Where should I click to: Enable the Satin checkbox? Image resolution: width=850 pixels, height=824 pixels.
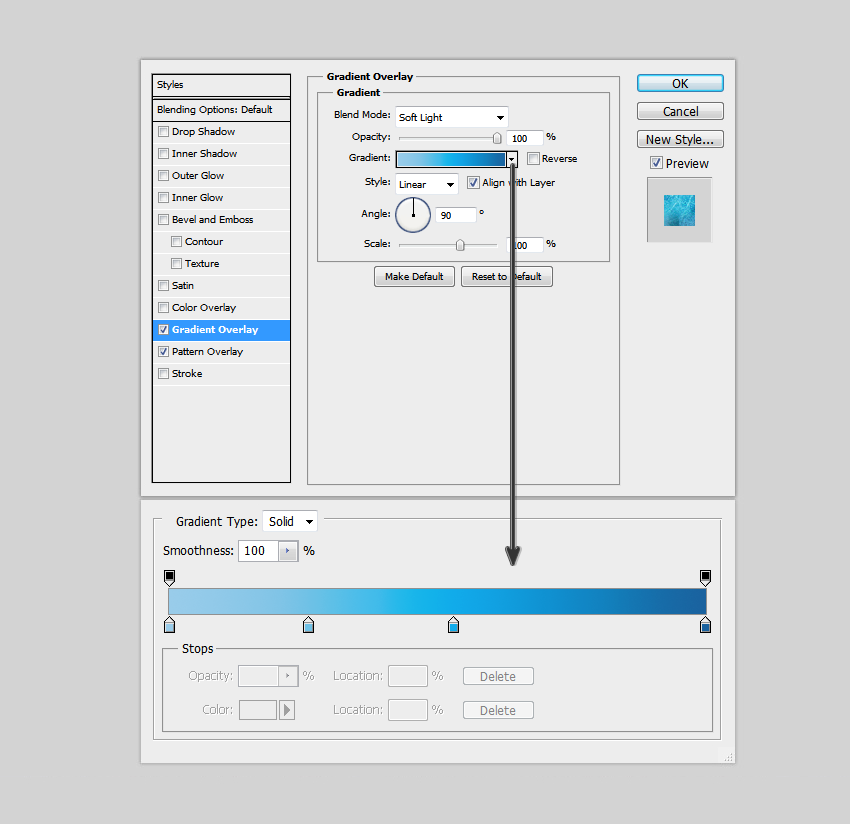point(163,285)
